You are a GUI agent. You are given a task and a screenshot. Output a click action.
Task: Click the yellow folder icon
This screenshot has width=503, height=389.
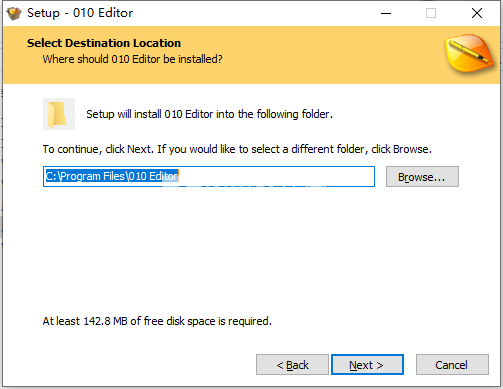point(59,114)
